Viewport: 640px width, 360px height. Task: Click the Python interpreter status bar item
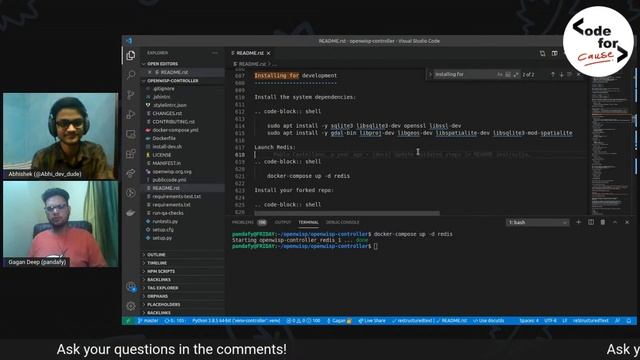tap(236, 321)
